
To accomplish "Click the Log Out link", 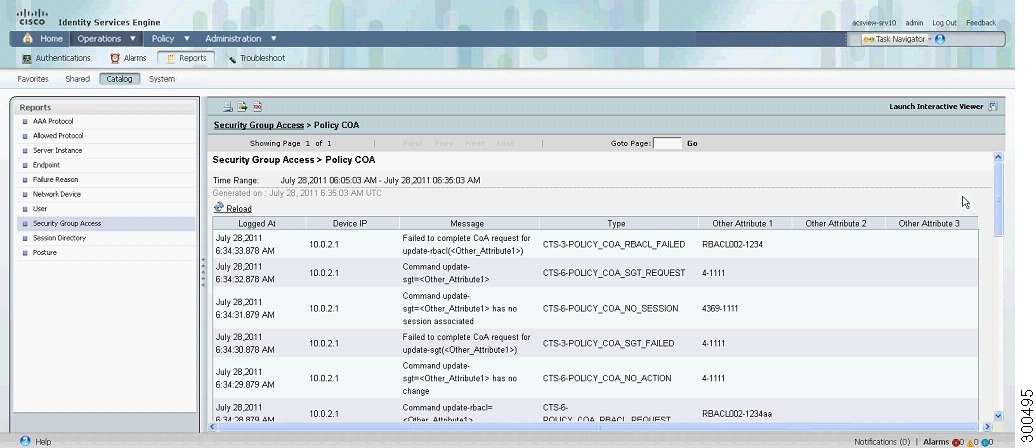I will [944, 22].
